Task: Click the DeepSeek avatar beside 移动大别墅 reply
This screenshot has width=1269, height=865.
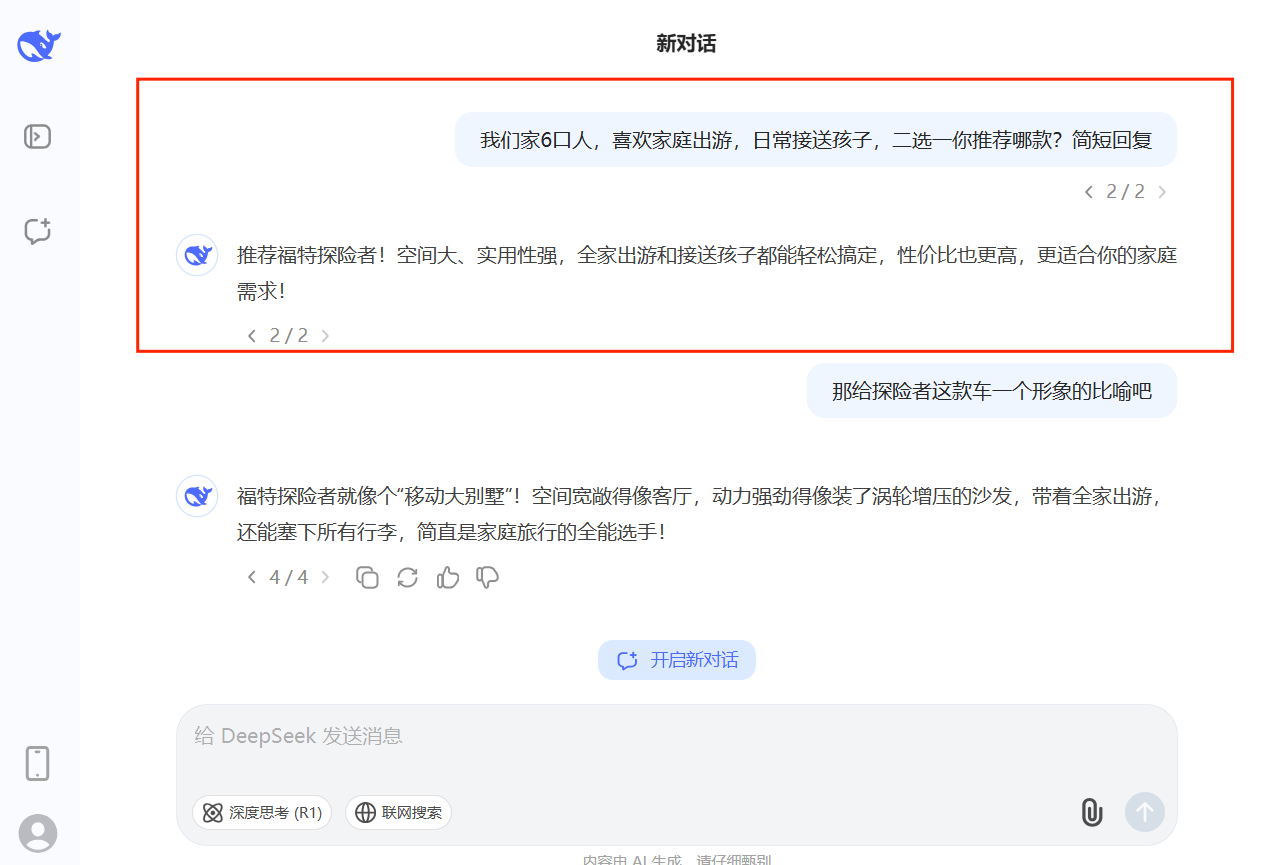Action: [x=197, y=496]
